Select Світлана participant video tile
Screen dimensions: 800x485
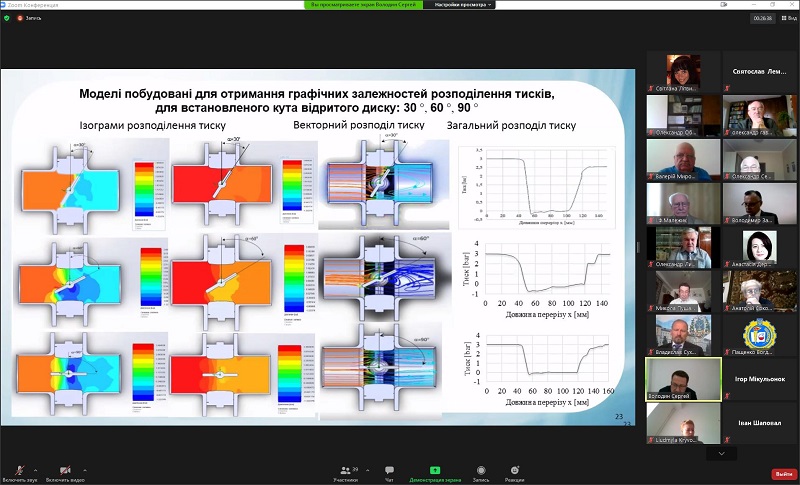tap(683, 71)
